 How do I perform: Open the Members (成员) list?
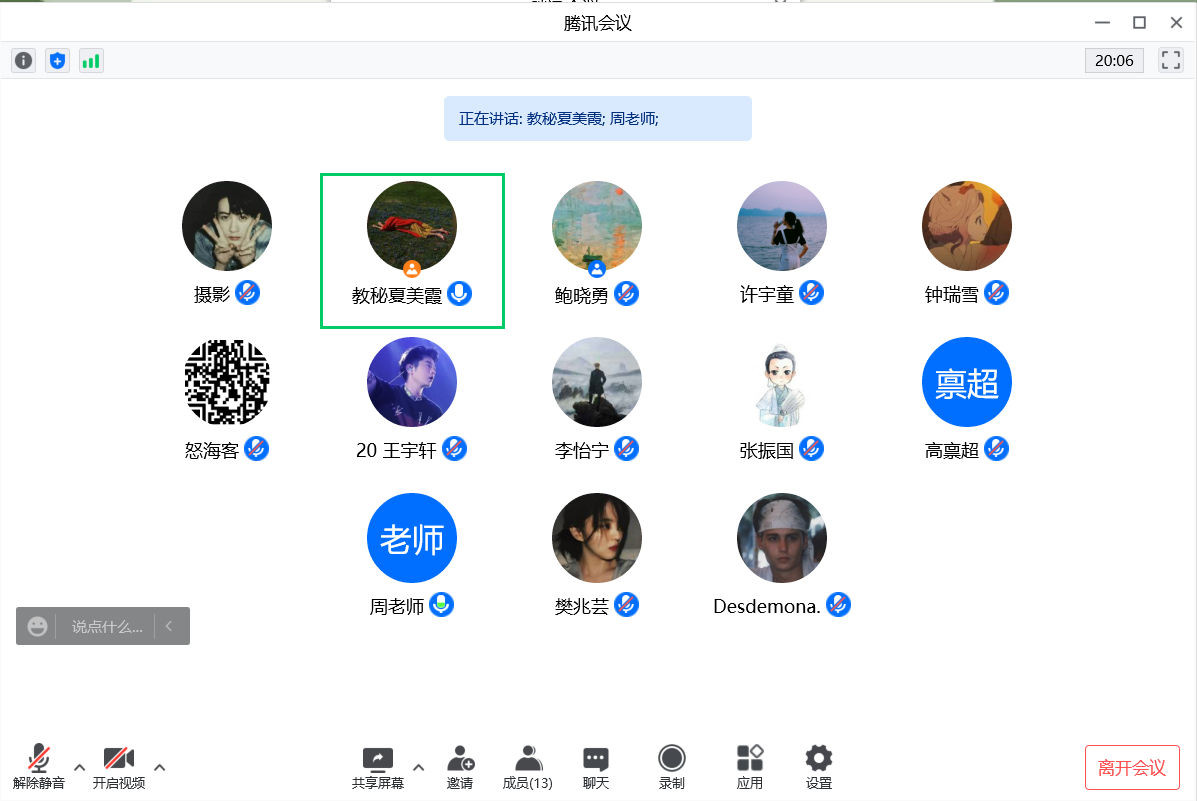[527, 767]
